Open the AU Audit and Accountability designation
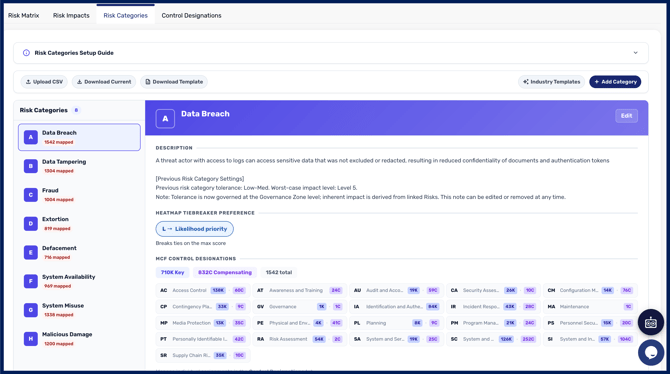Viewport: 670px width, 374px height. pyautogui.click(x=397, y=290)
